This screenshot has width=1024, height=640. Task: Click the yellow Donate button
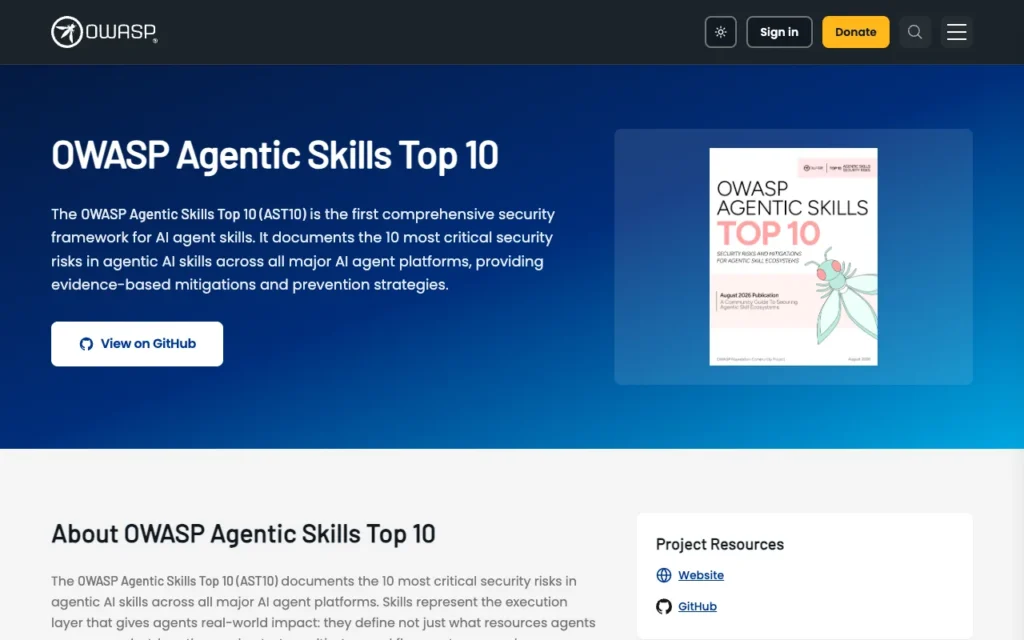(856, 32)
